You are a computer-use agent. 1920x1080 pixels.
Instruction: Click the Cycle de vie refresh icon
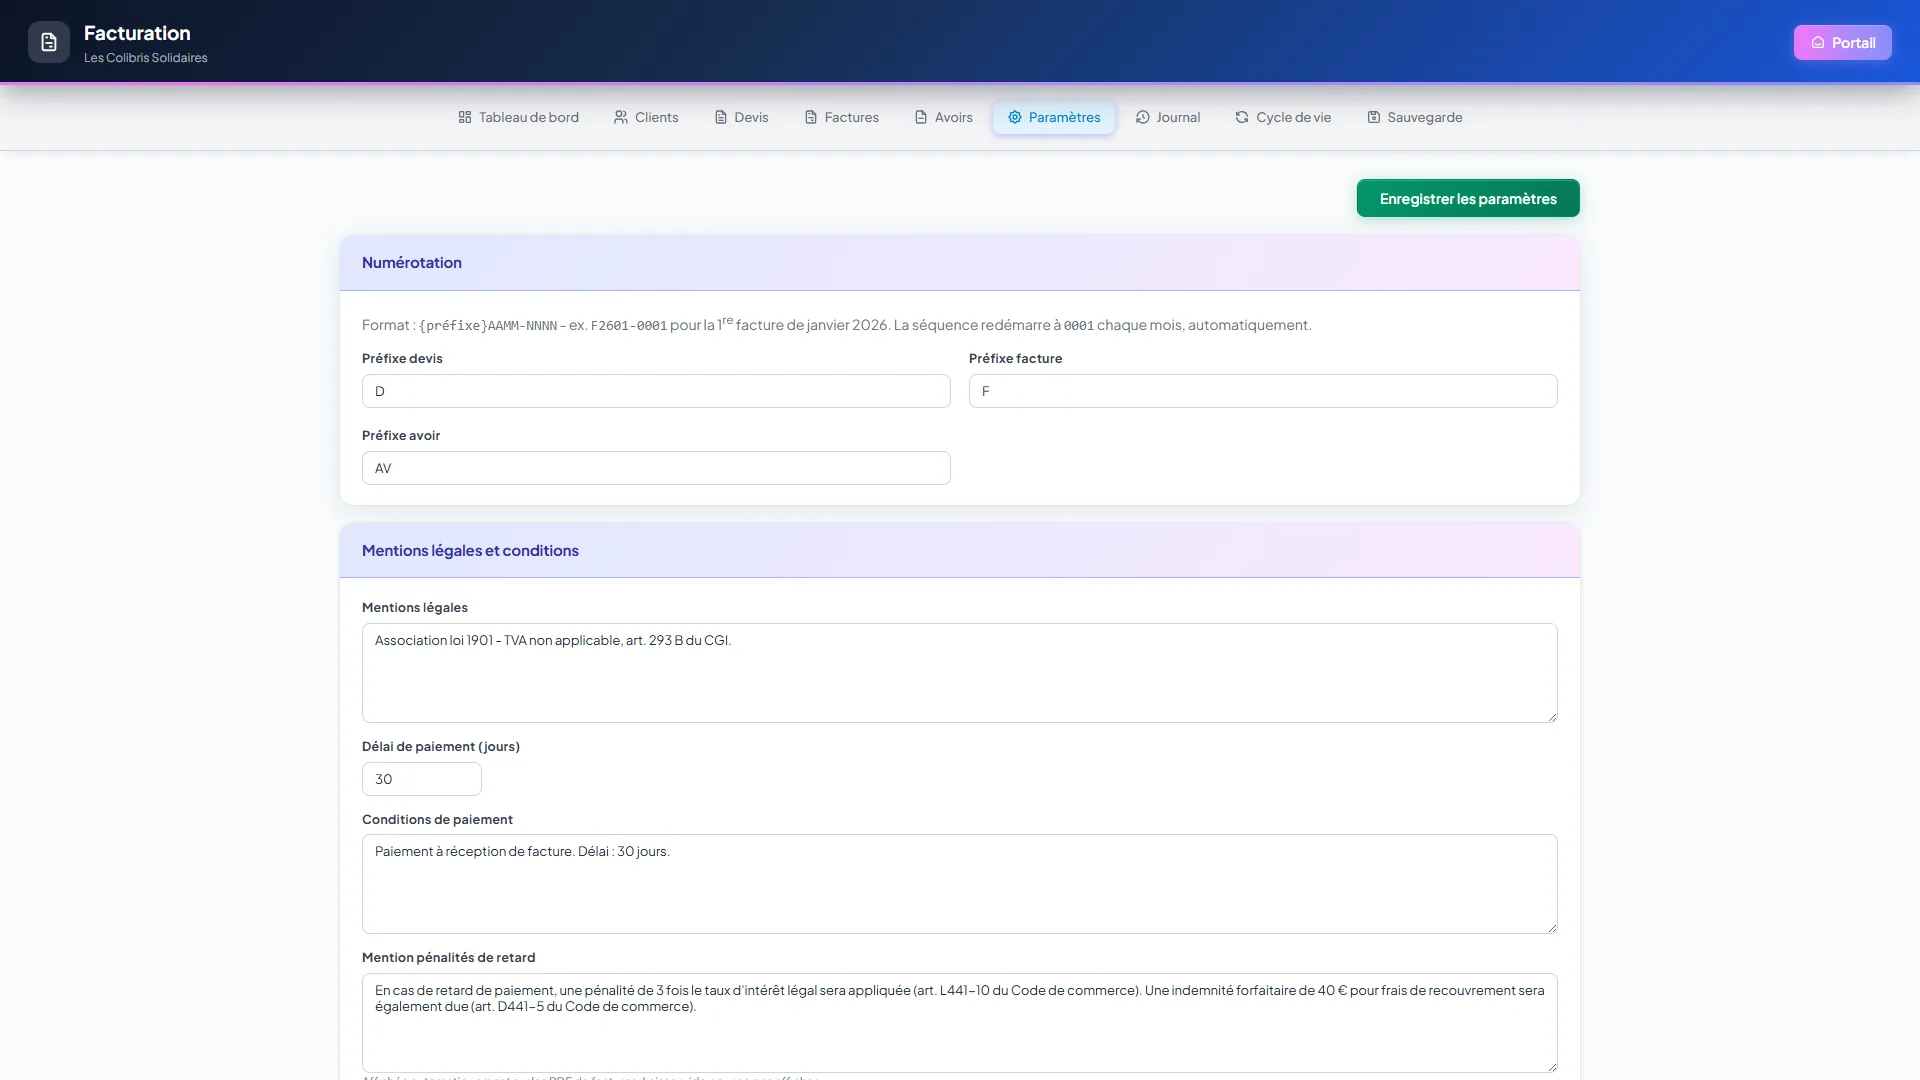[x=1242, y=117]
